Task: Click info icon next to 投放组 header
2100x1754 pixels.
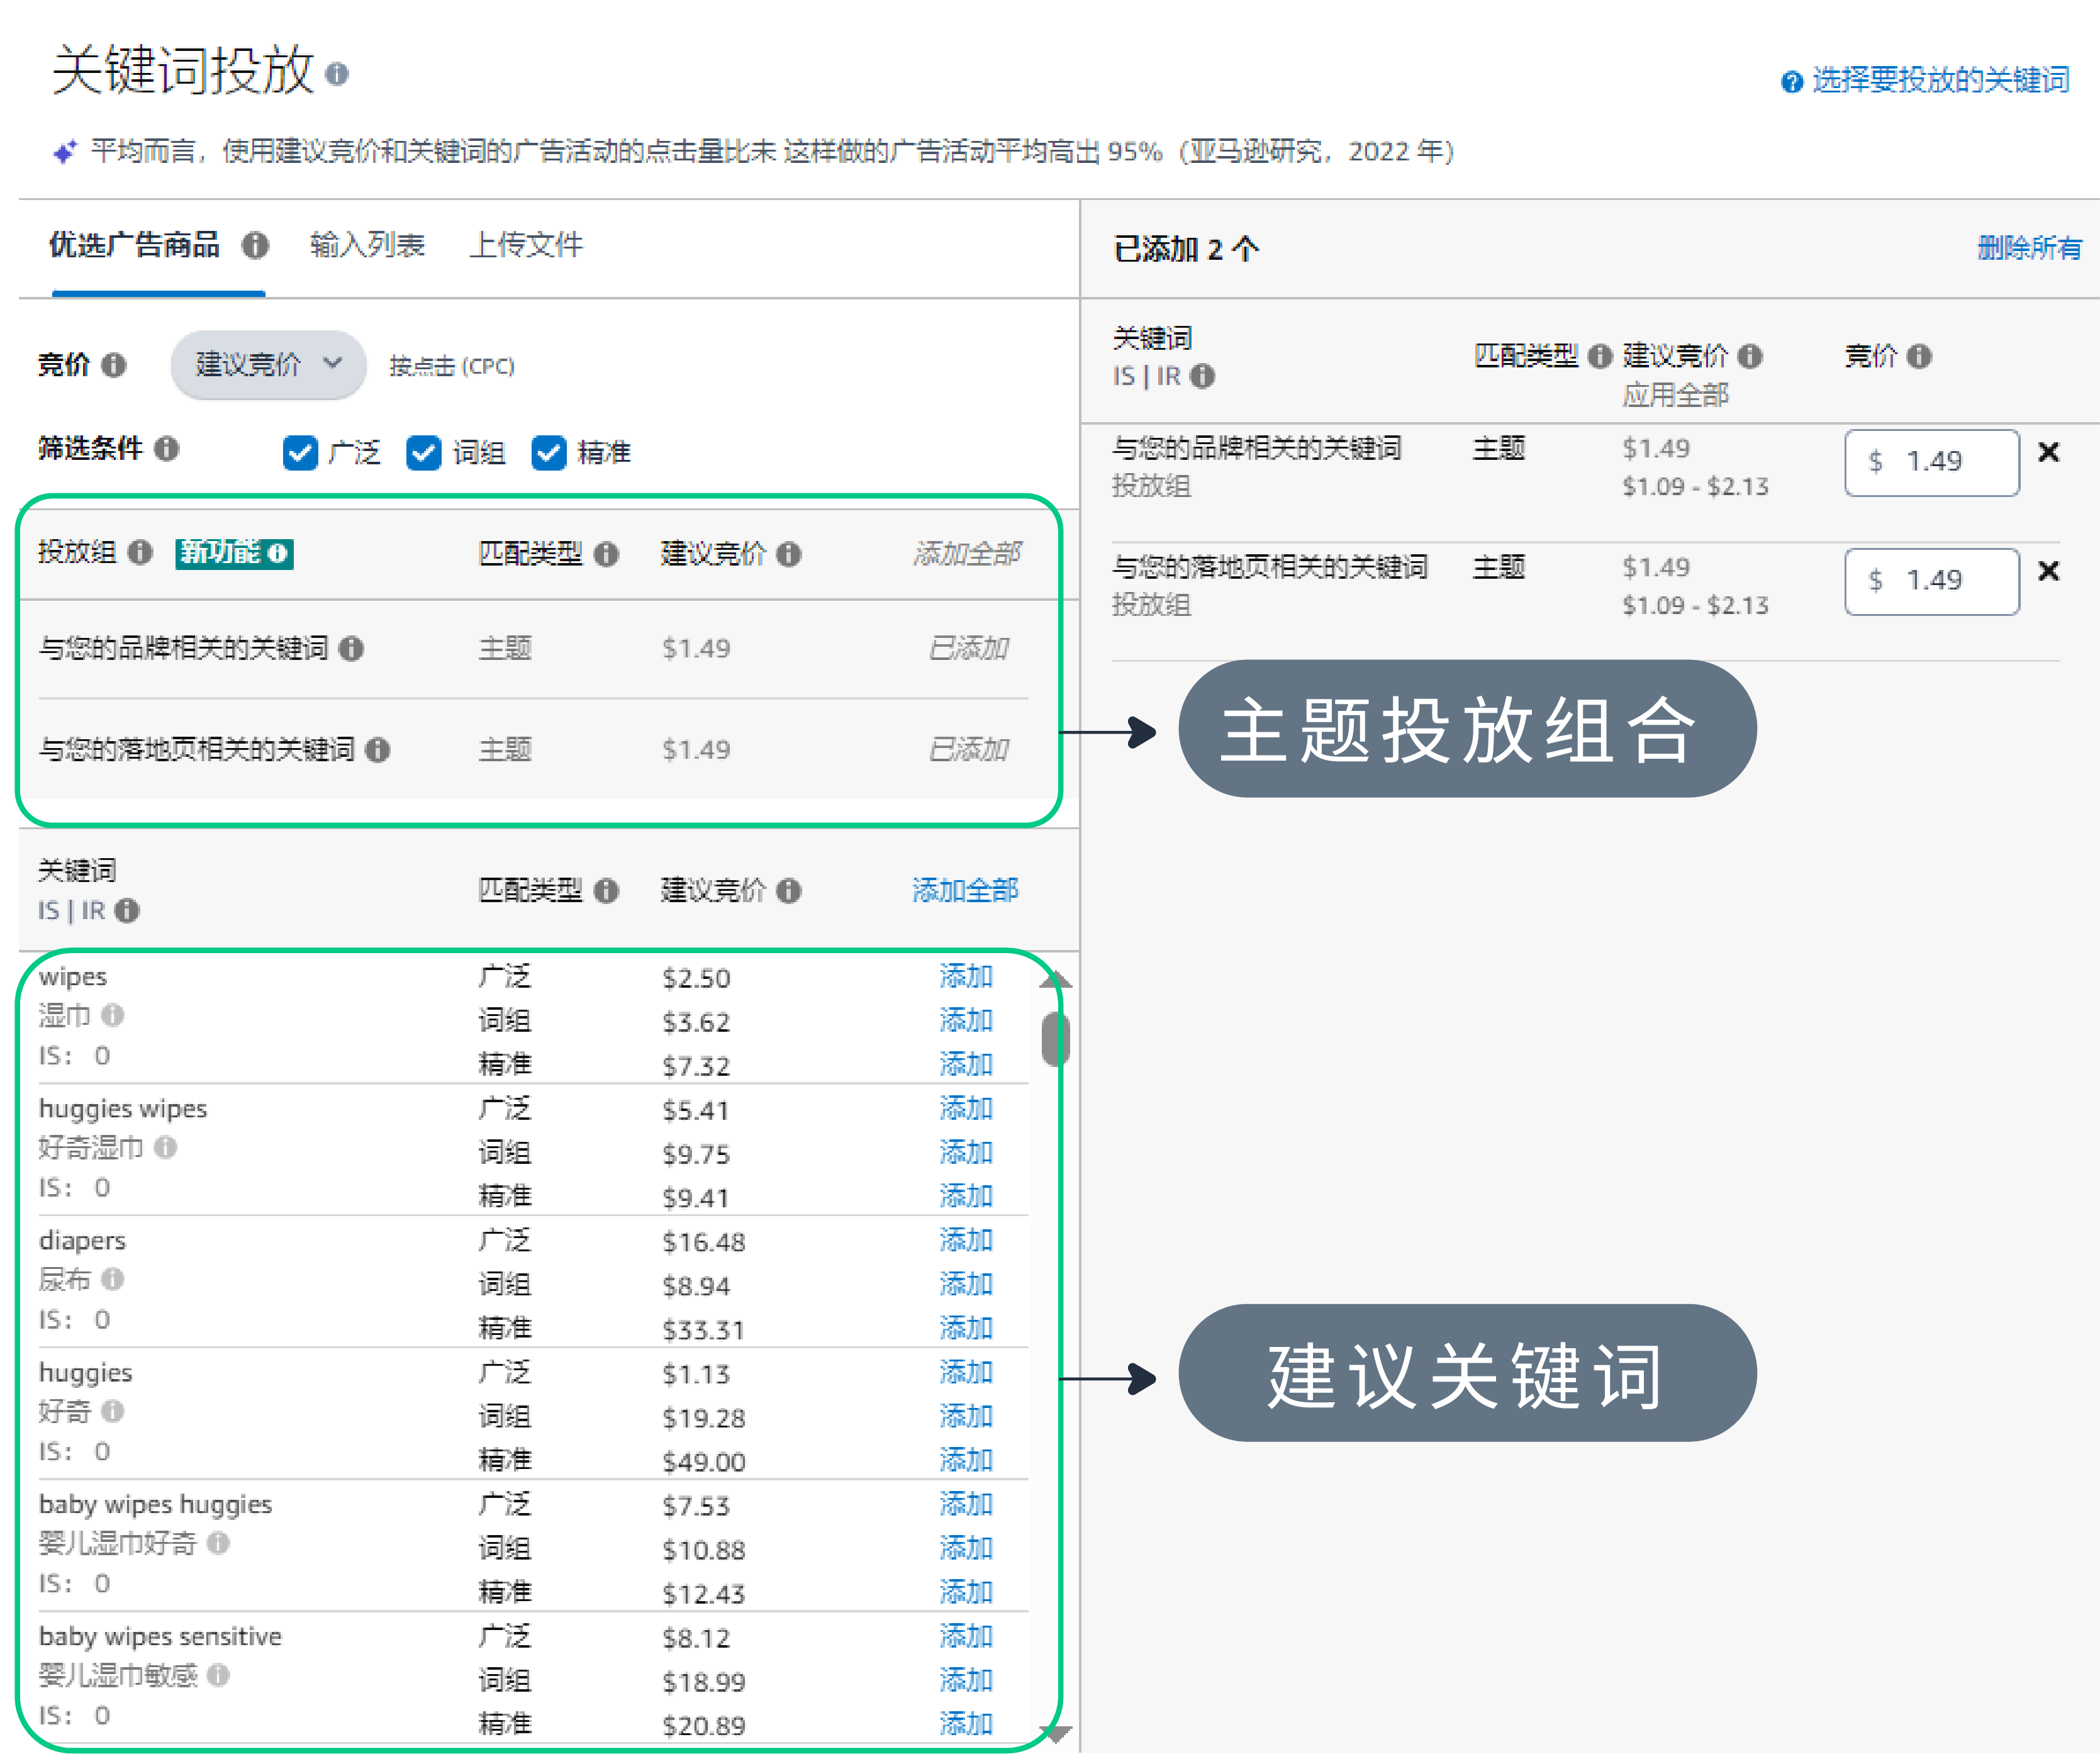Action: (141, 552)
